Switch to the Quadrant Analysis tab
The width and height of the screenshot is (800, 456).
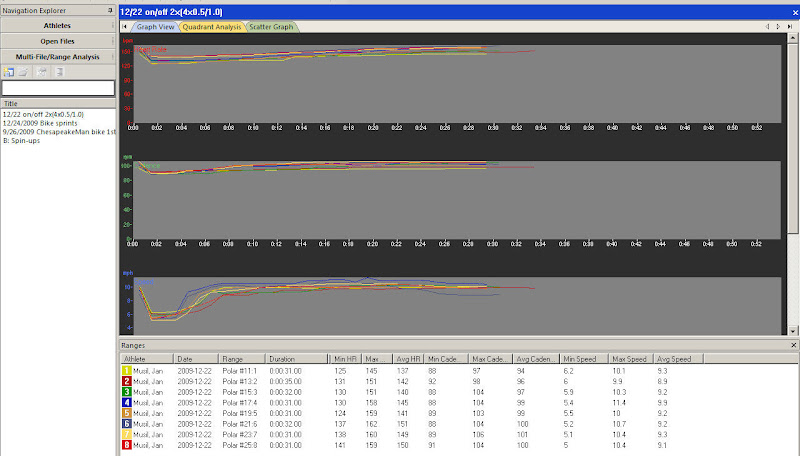(212, 27)
